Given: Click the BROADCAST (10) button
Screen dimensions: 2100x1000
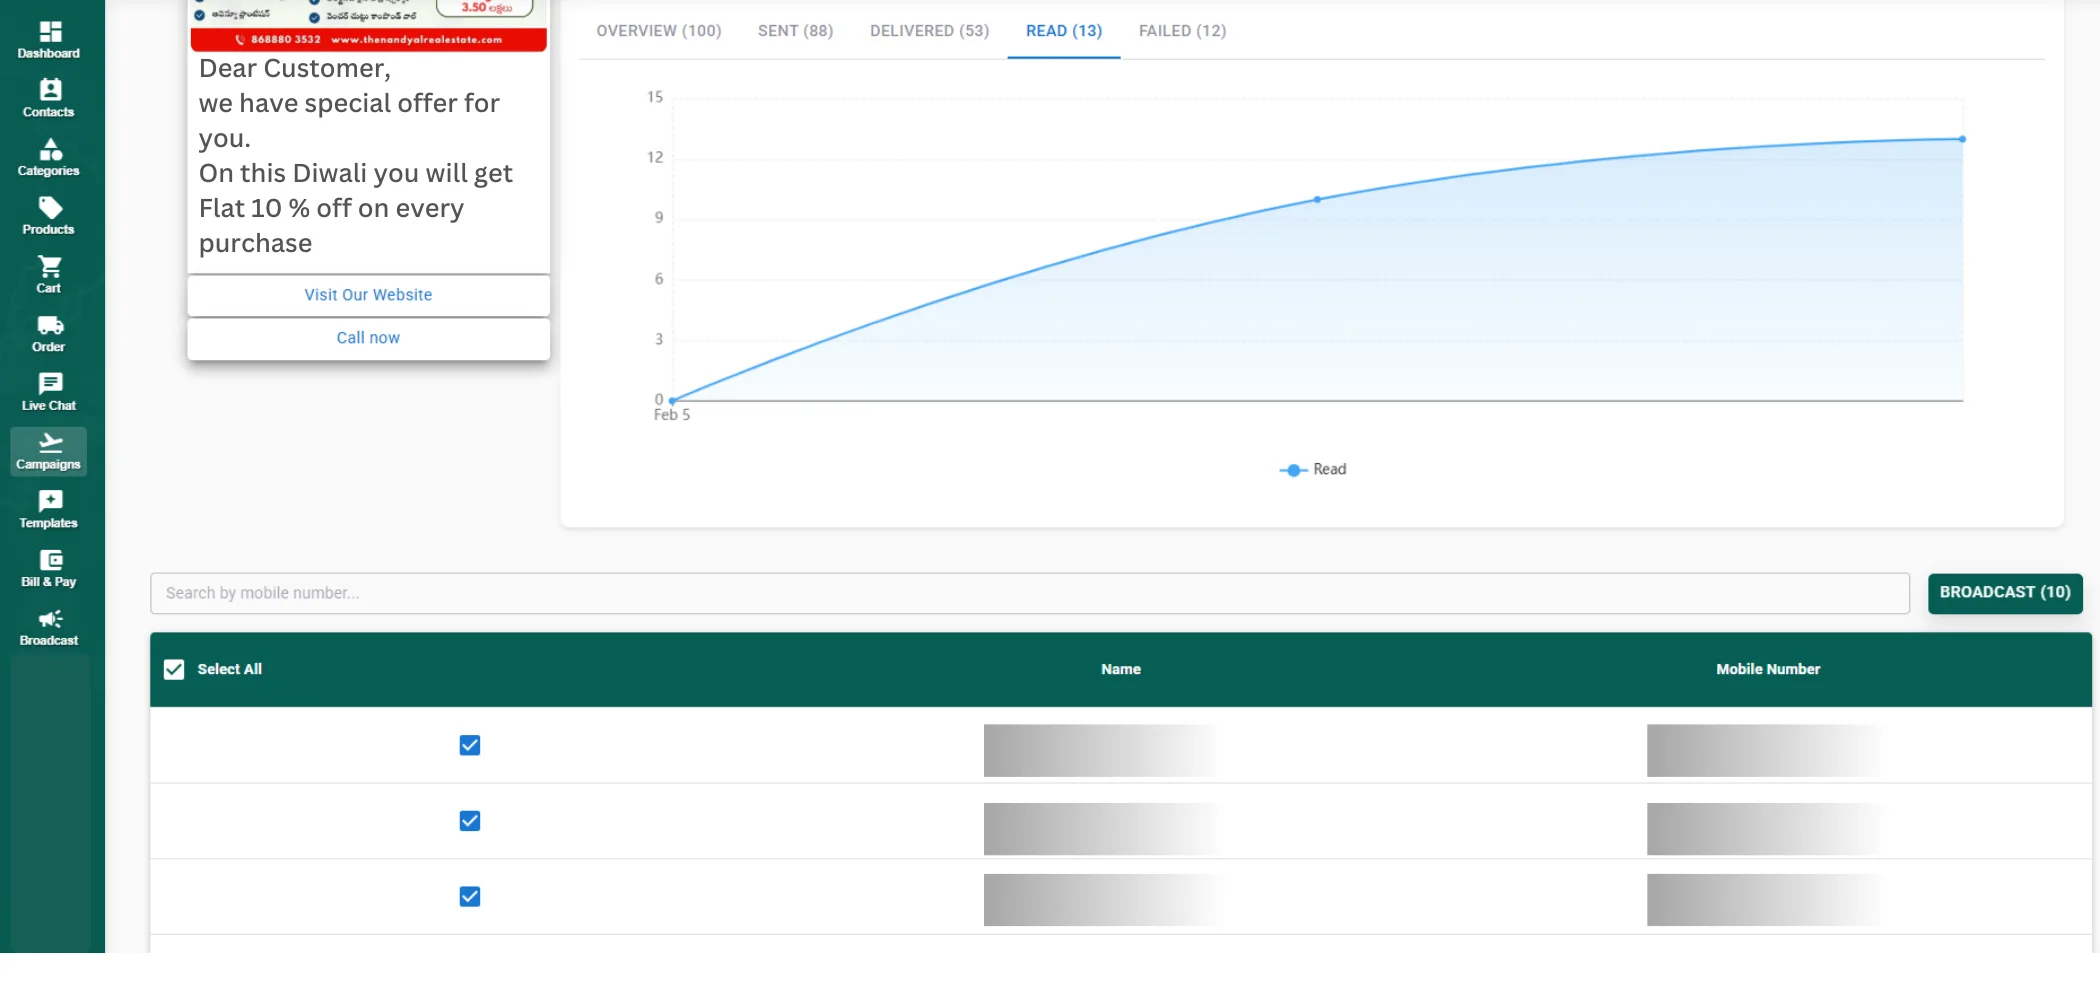Looking at the screenshot, I should click(2005, 593).
